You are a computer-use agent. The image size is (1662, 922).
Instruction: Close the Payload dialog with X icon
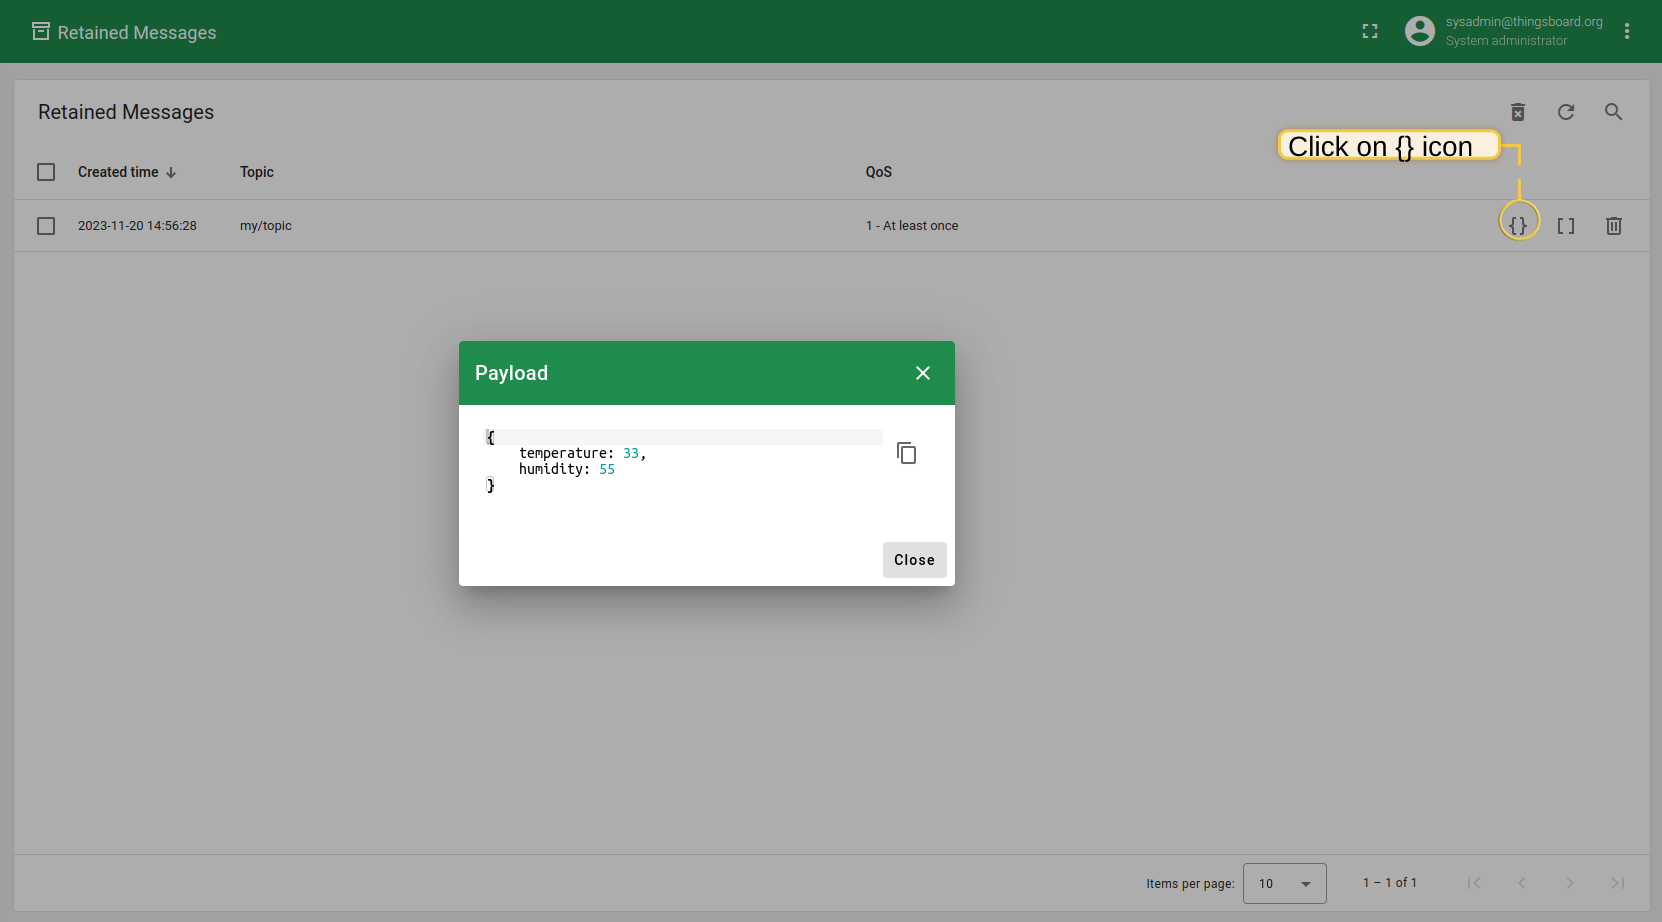923,373
